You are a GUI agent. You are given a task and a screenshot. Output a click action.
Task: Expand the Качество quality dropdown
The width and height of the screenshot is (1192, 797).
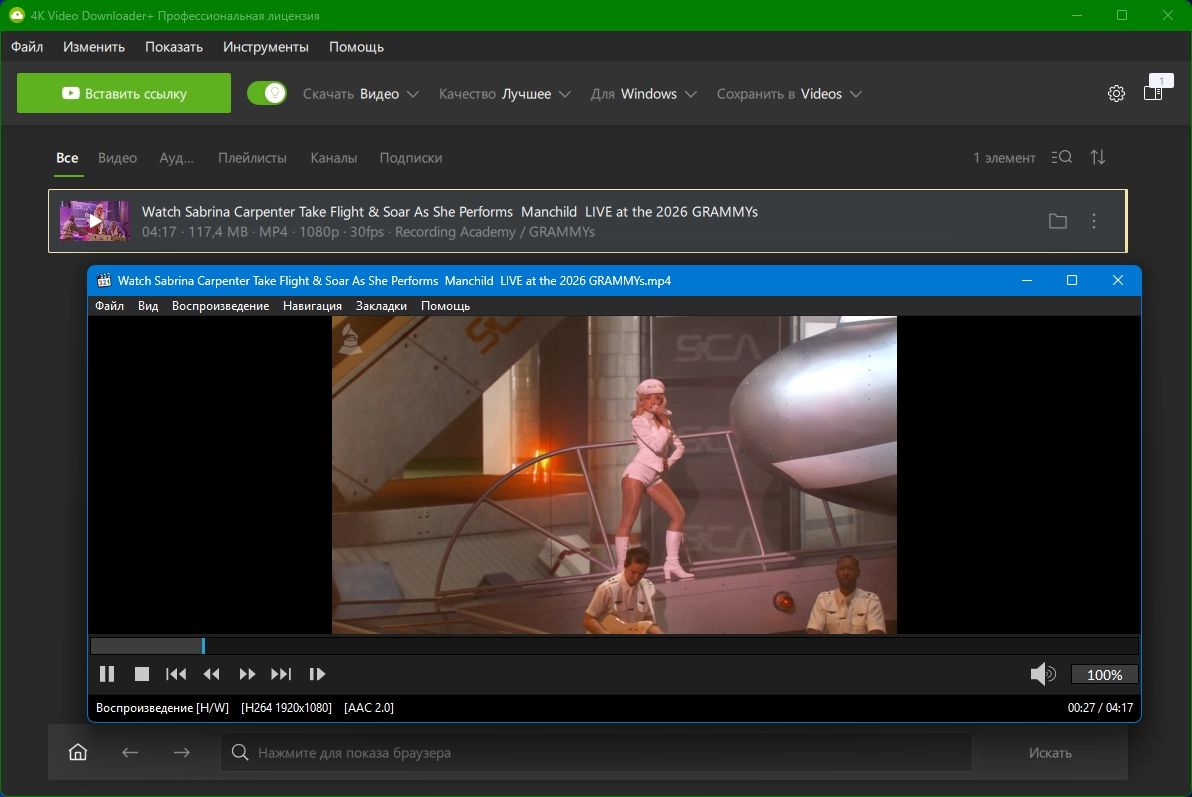point(505,94)
